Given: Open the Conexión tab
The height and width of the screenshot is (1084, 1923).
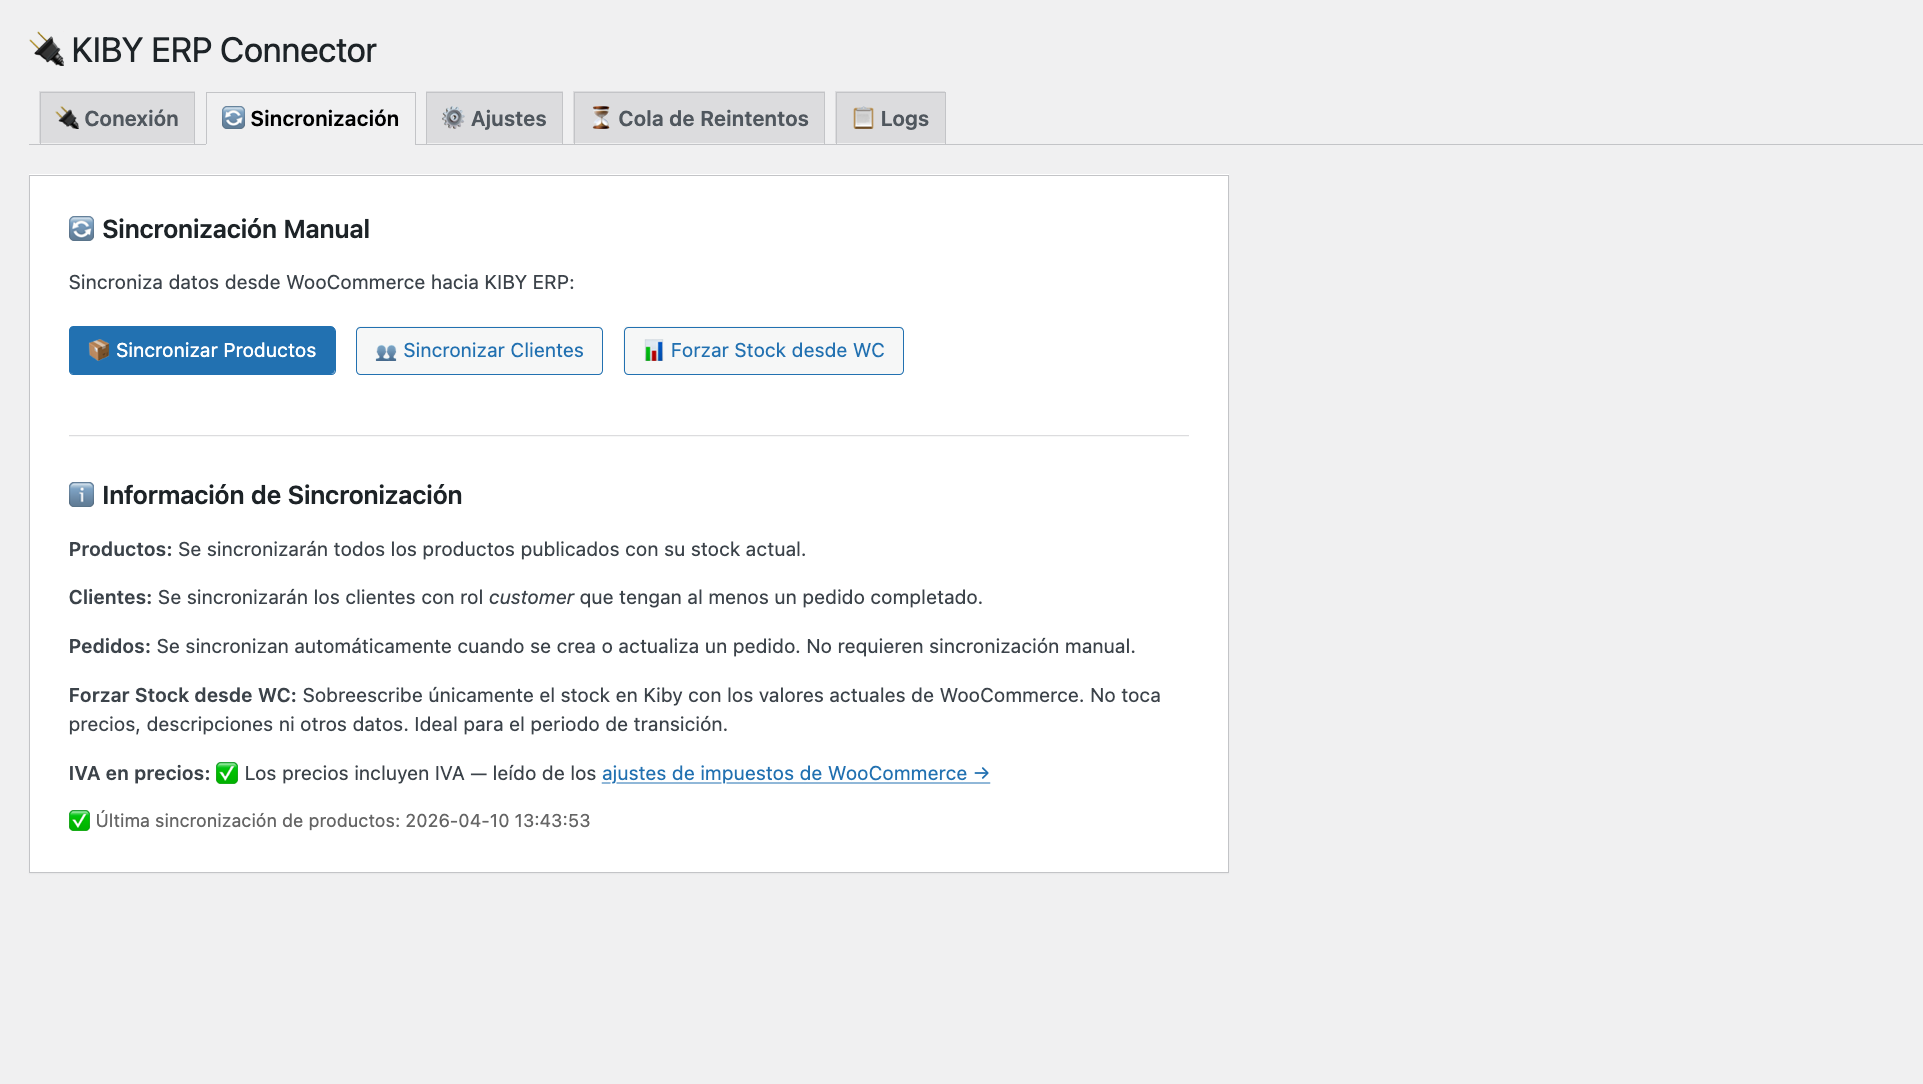Looking at the screenshot, I should tap(117, 119).
